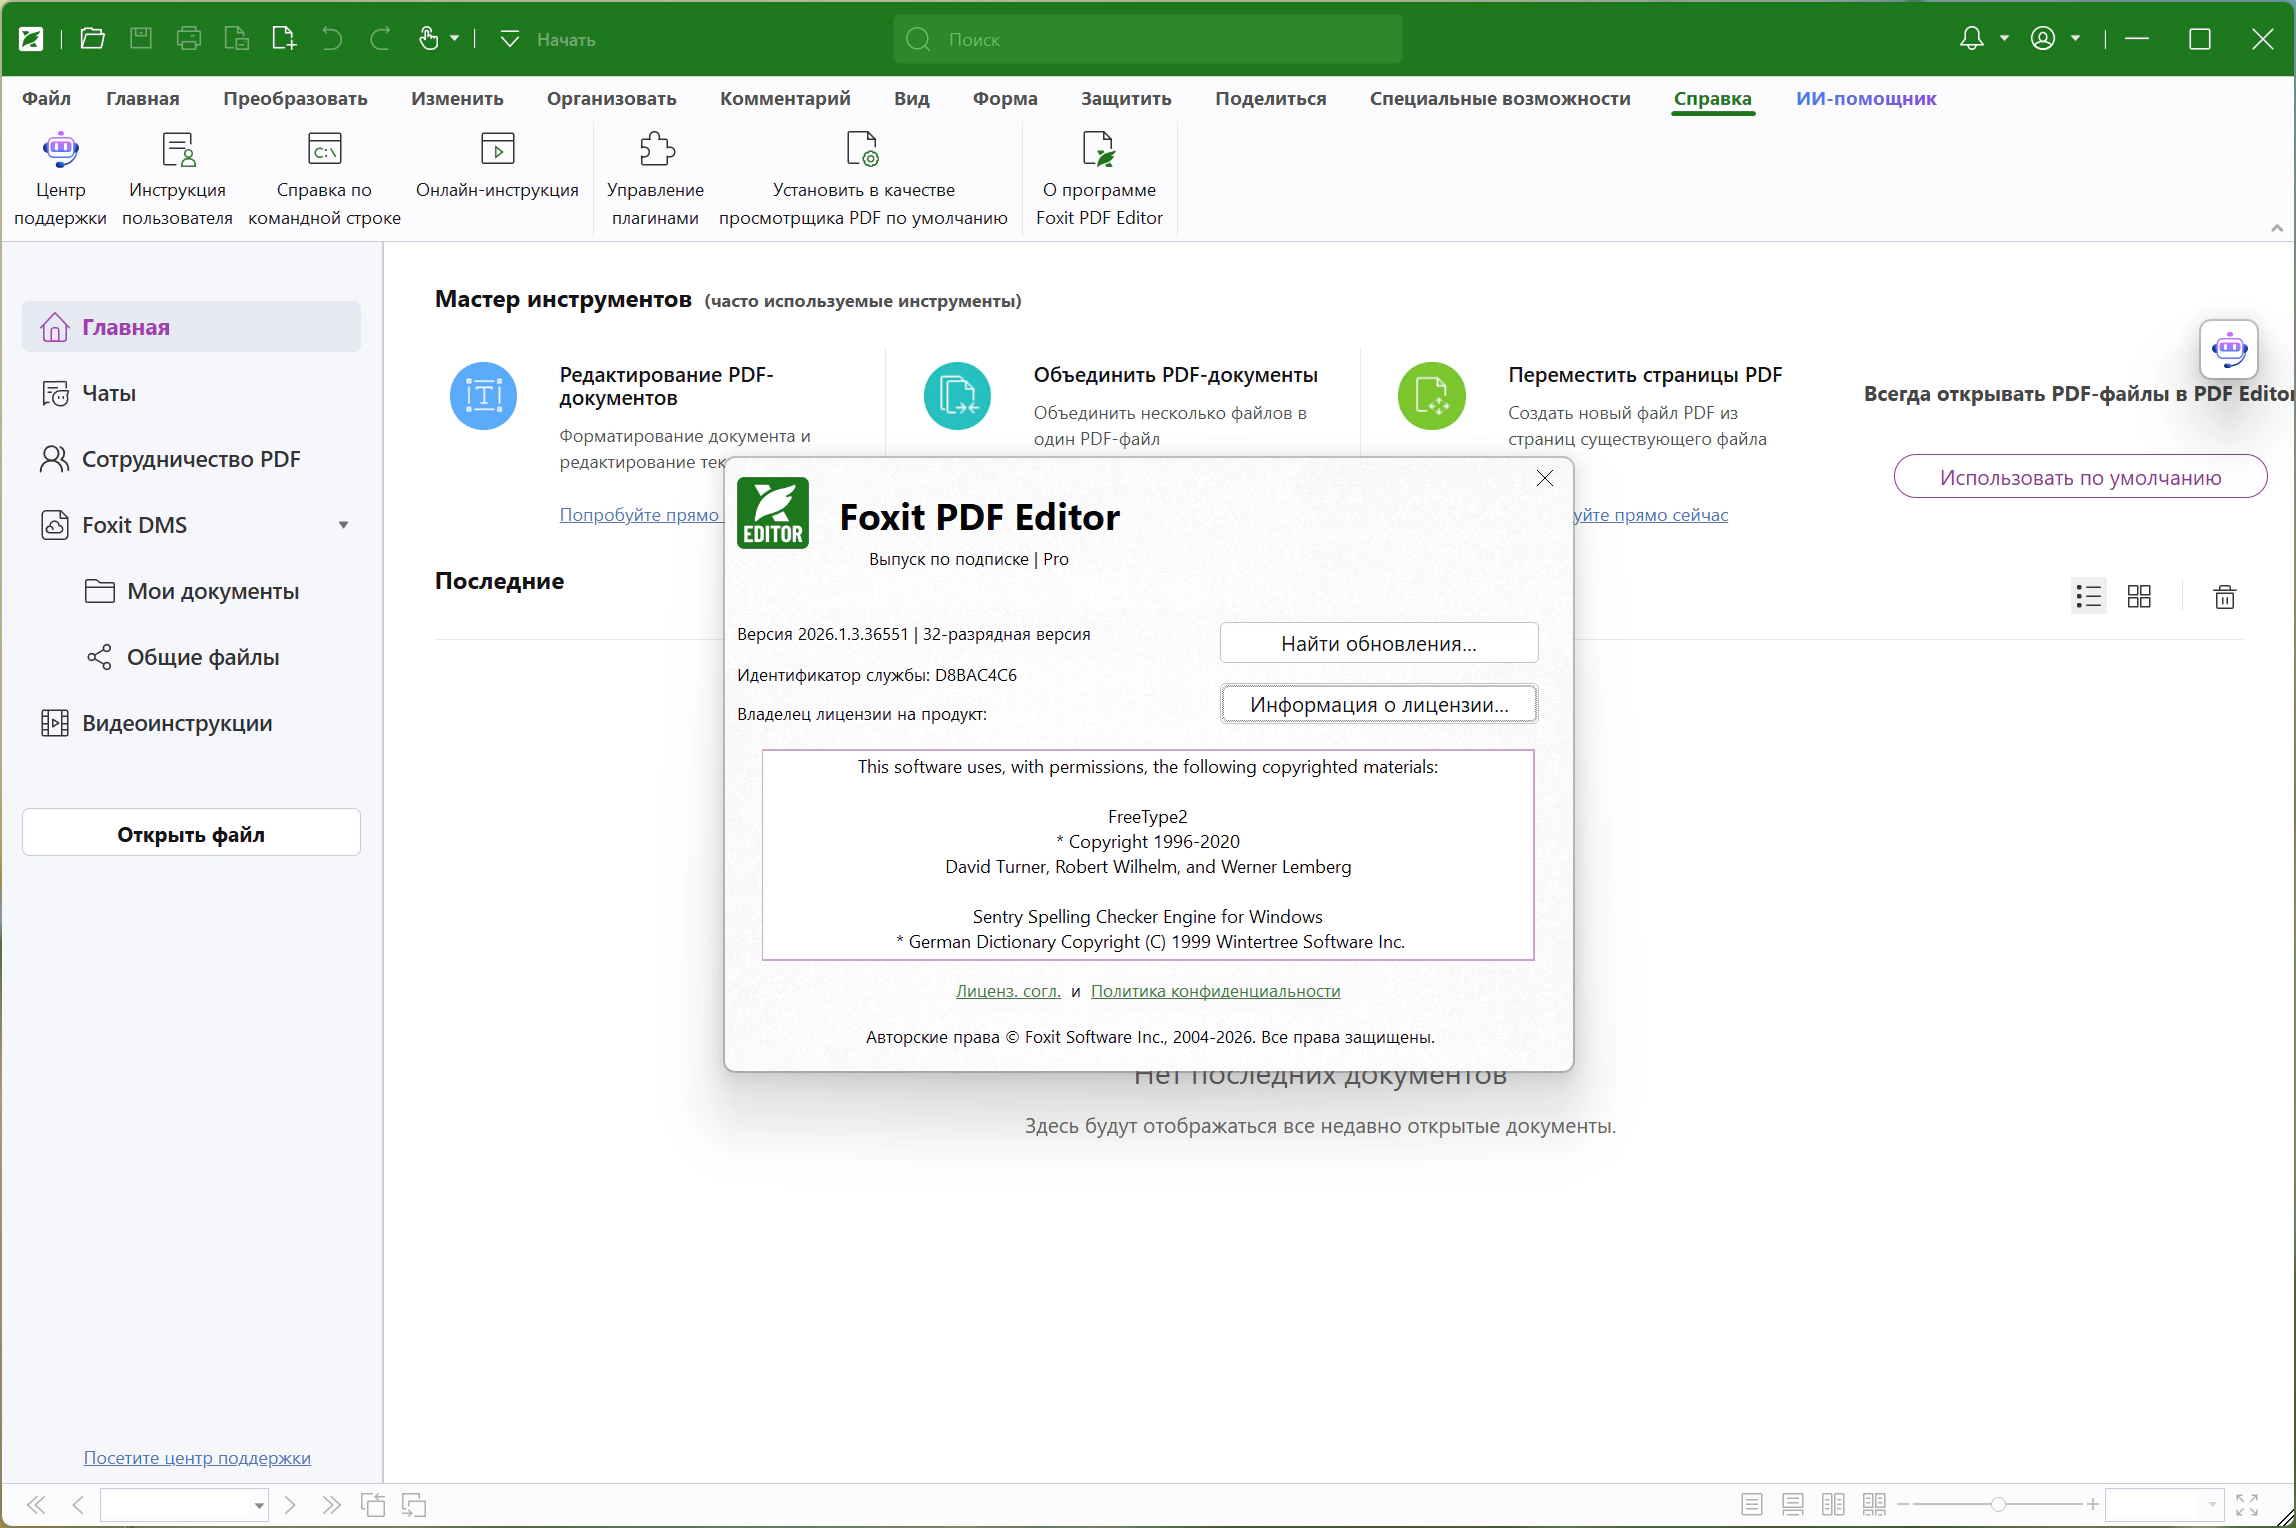Click the undo arrow in the title bar

pos(332,39)
